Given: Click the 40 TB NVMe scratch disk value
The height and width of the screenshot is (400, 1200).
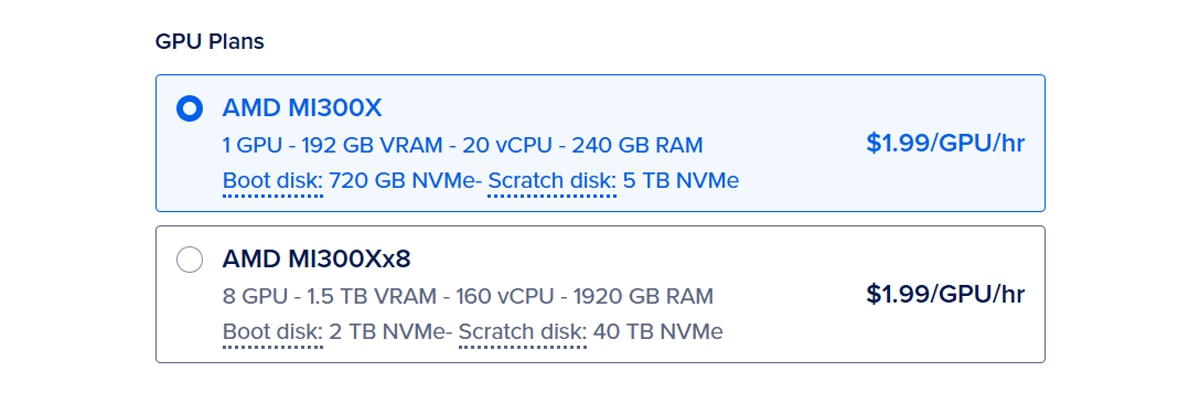Looking at the screenshot, I should 658,331.
